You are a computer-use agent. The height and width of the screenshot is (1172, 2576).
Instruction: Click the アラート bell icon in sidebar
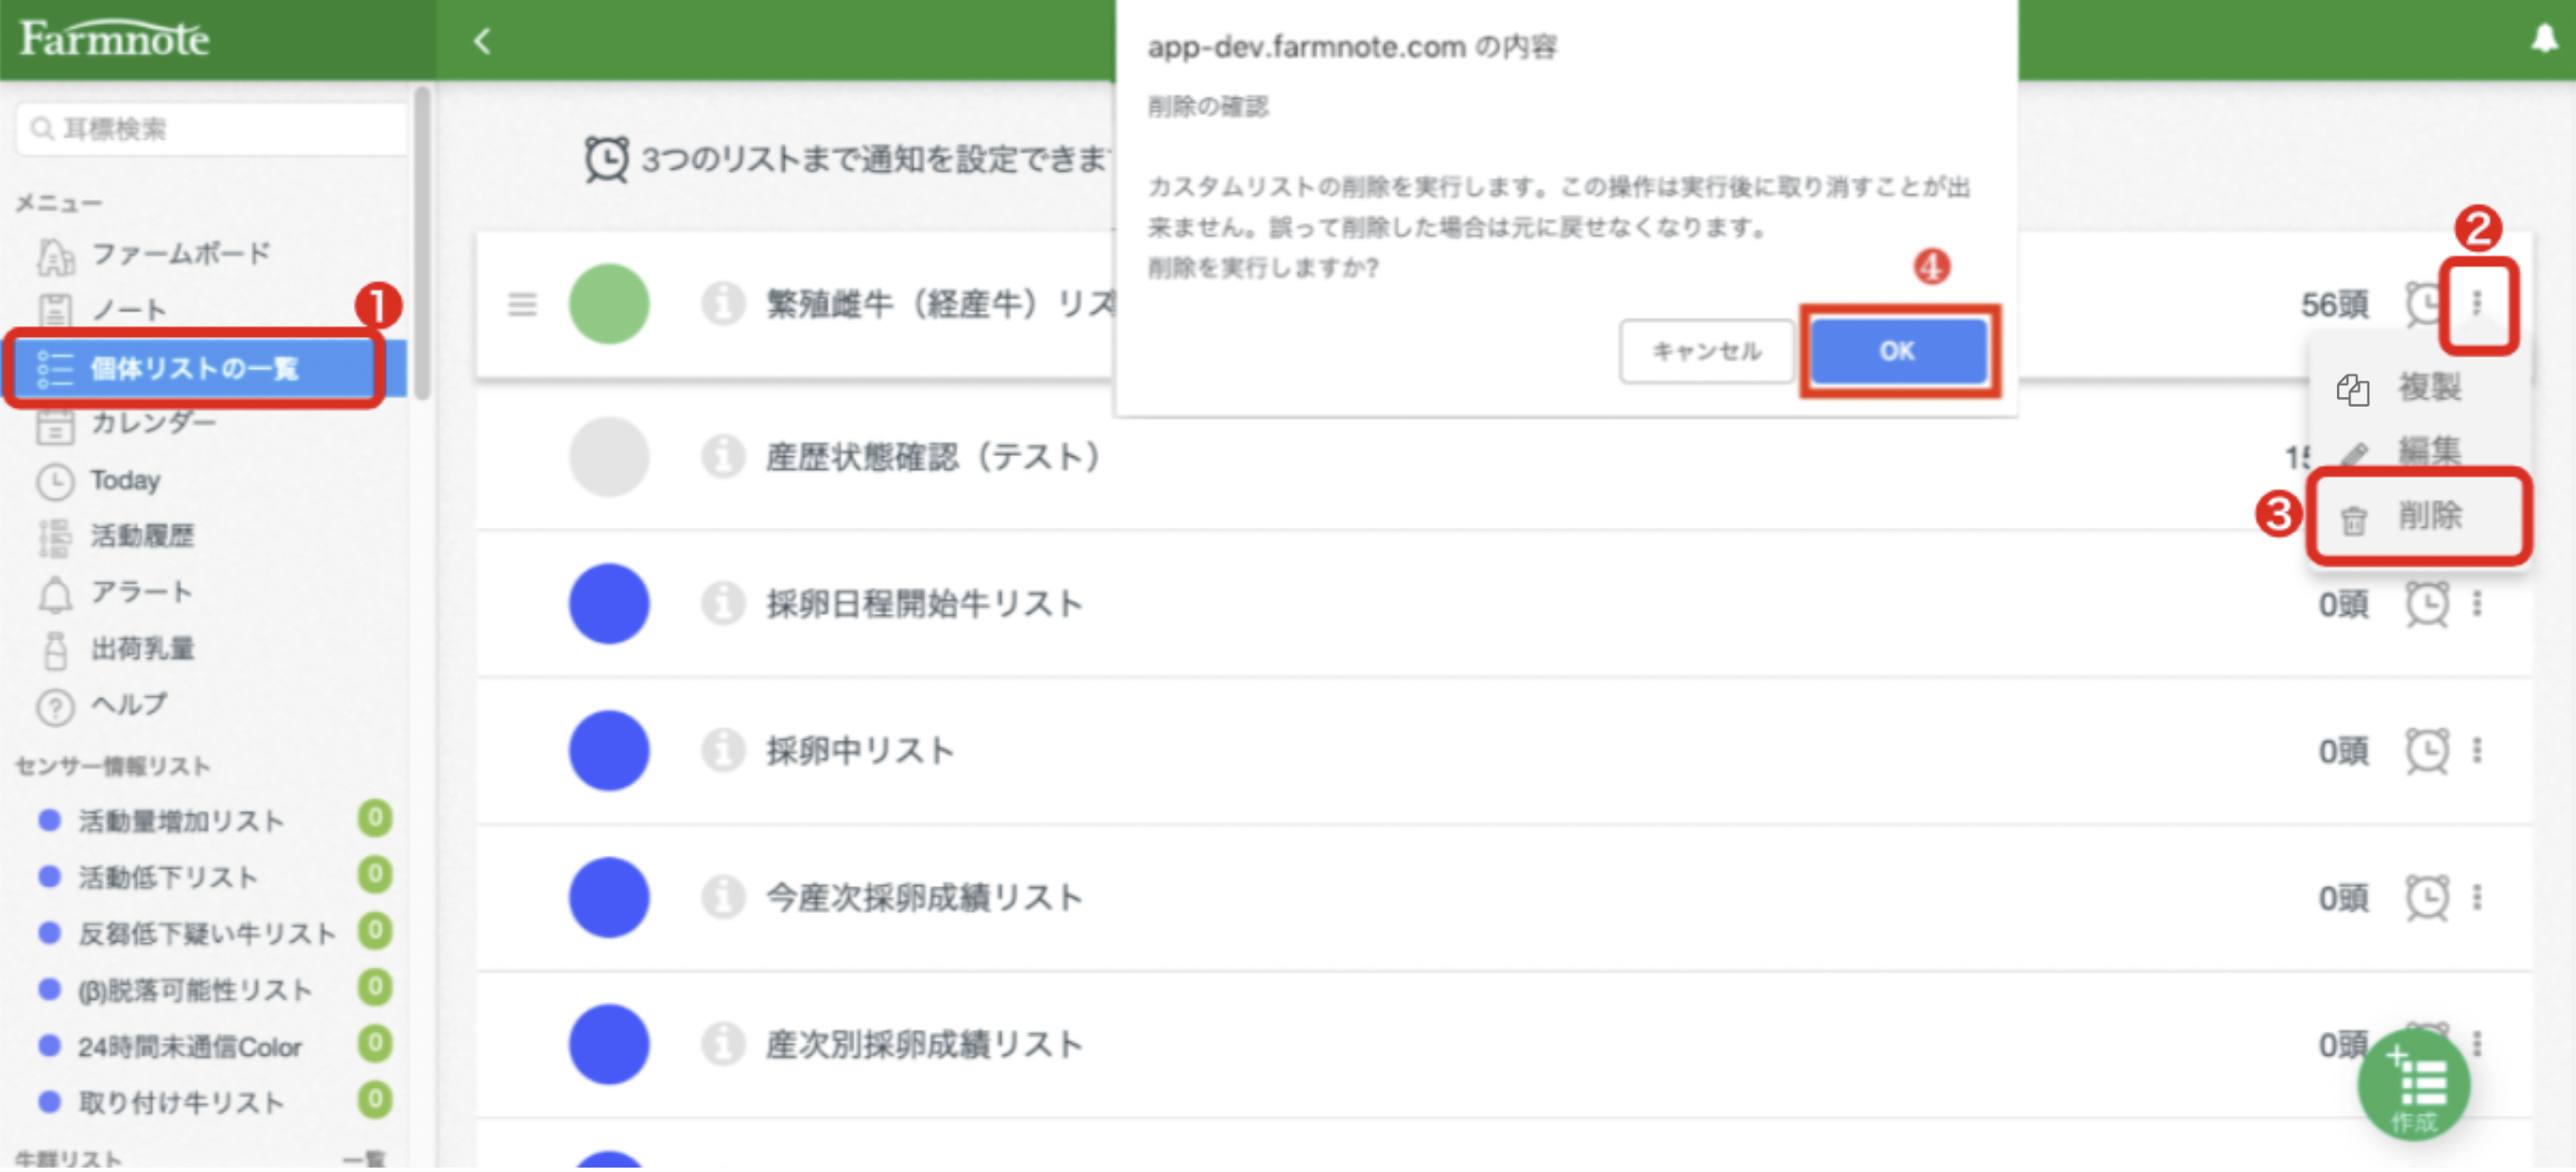(55, 595)
